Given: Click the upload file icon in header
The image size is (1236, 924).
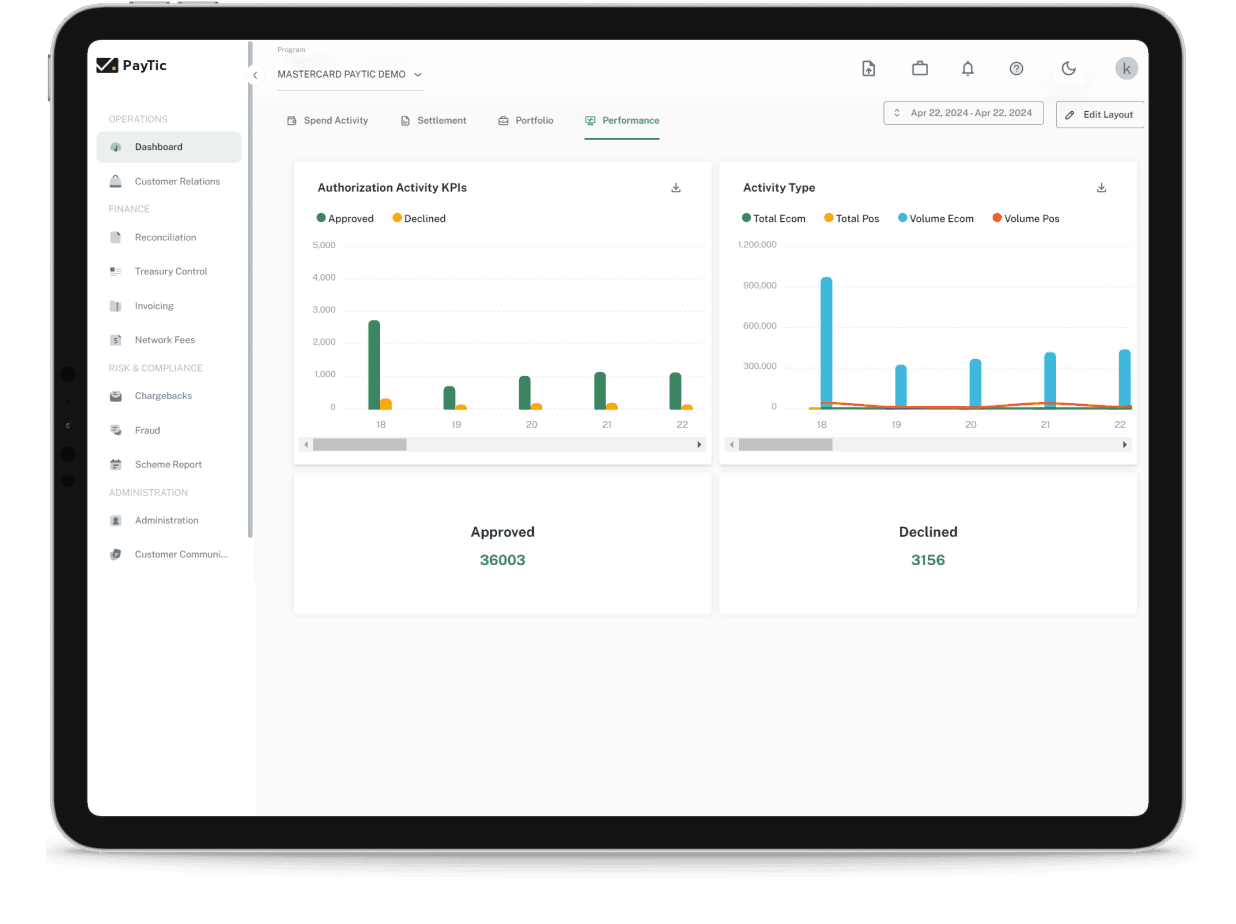Looking at the screenshot, I should click(868, 69).
